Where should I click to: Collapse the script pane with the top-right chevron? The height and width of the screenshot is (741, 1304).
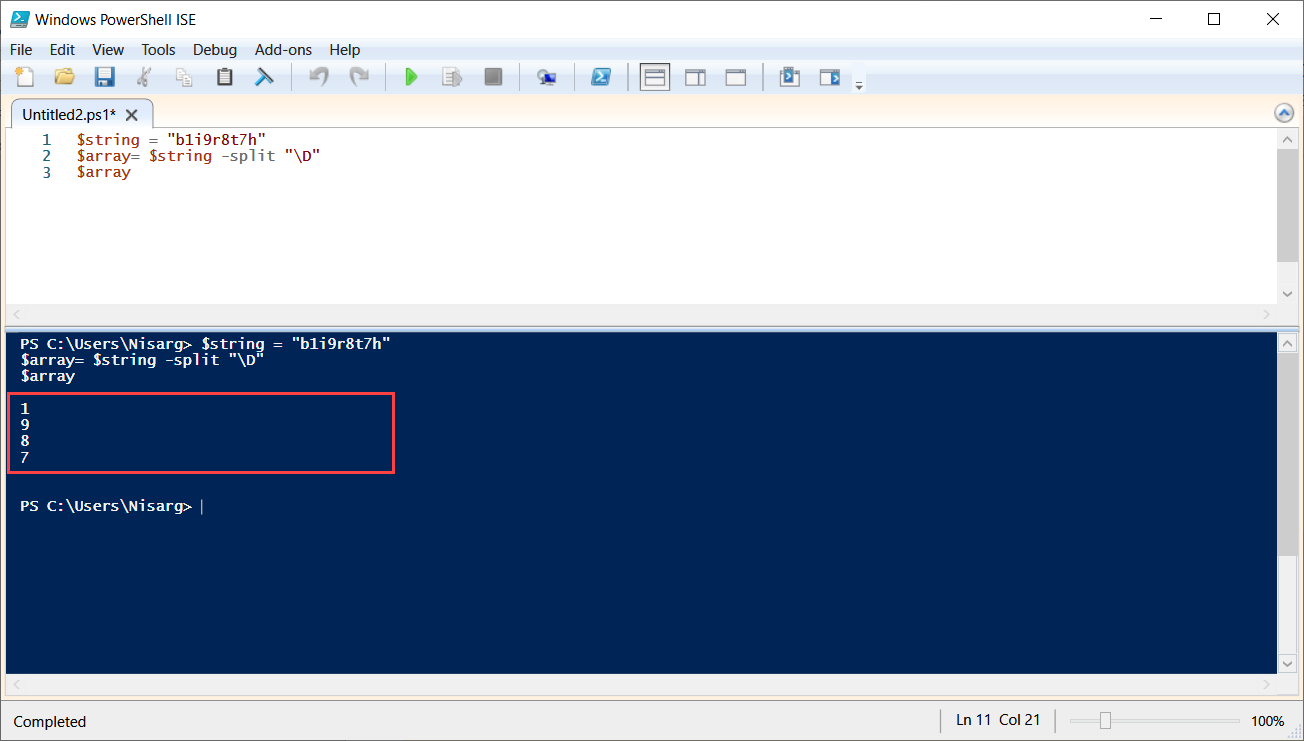coord(1284,113)
